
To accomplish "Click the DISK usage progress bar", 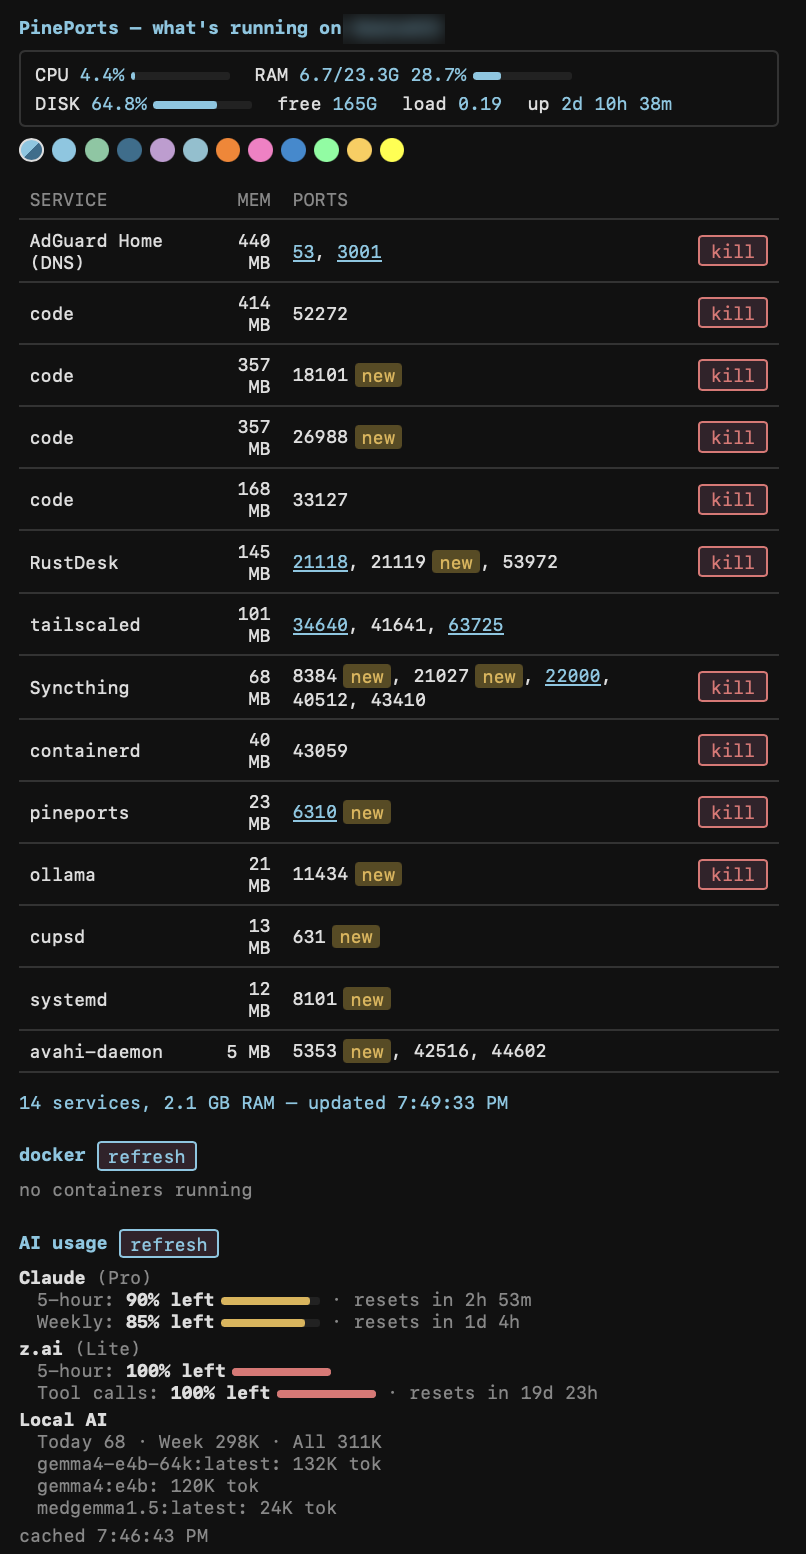I will 203,104.
